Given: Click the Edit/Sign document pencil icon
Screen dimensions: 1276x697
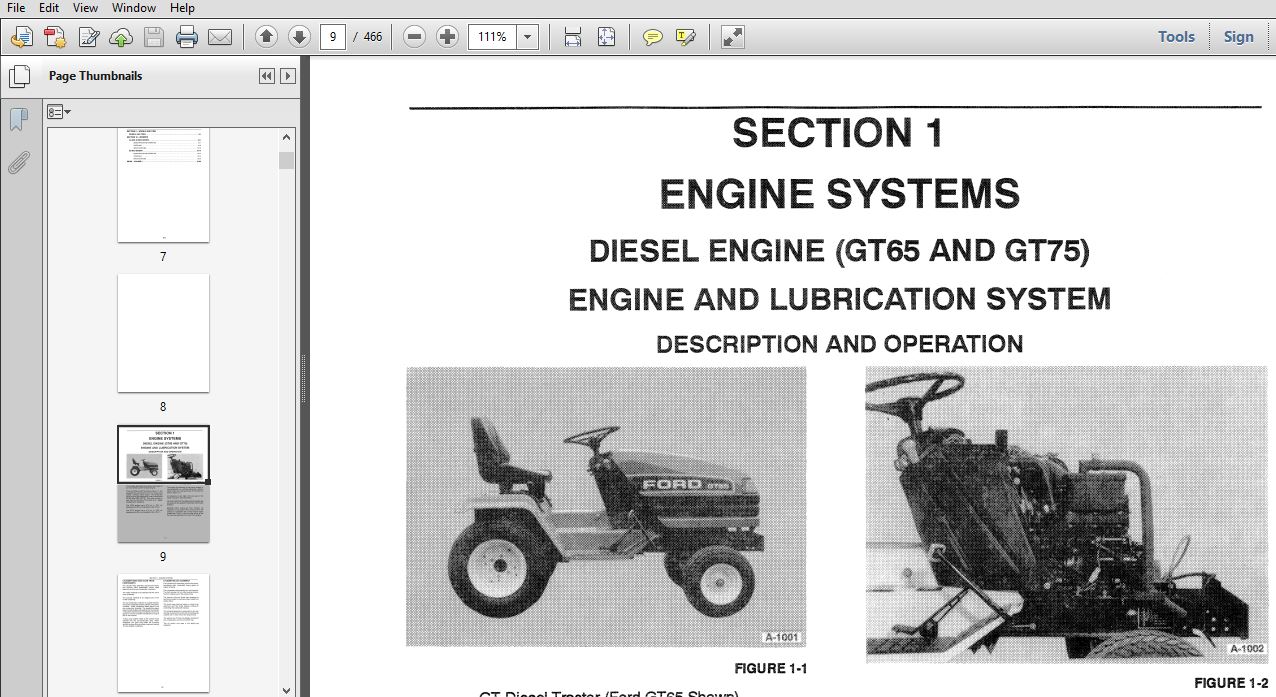Looking at the screenshot, I should (x=88, y=38).
